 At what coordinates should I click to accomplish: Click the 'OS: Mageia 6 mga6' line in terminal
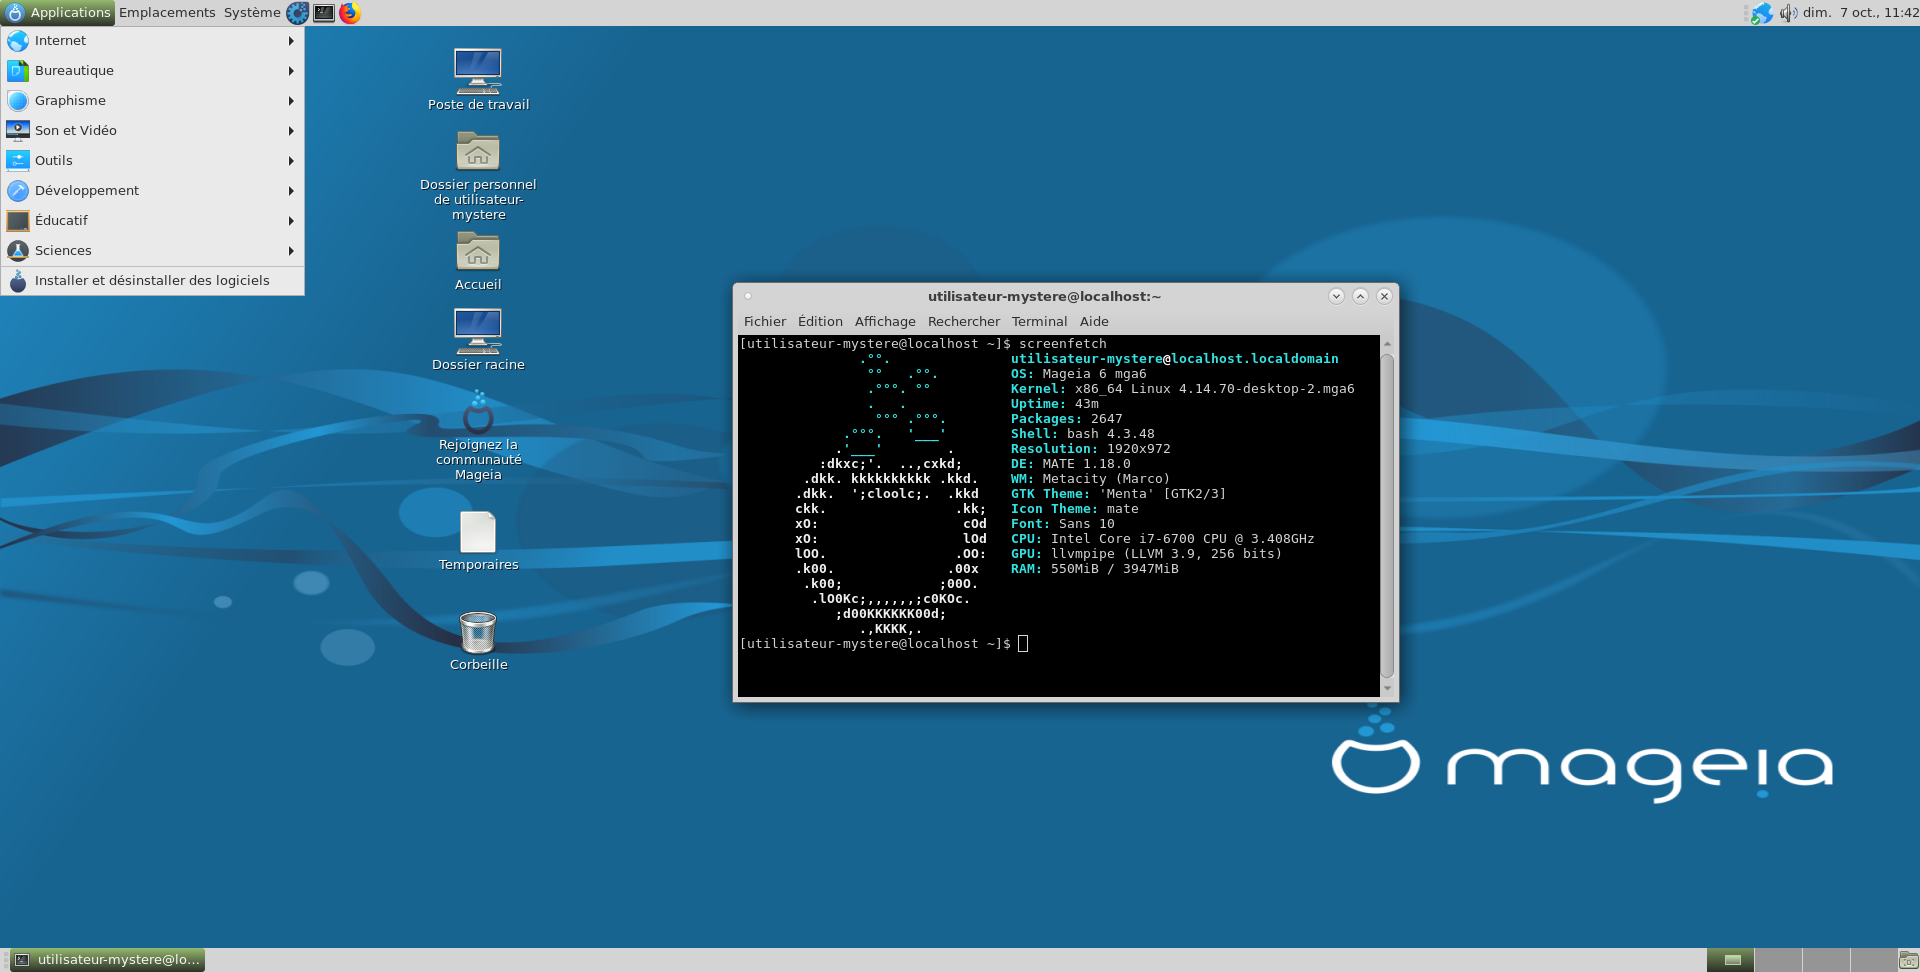pyautogui.click(x=1079, y=374)
